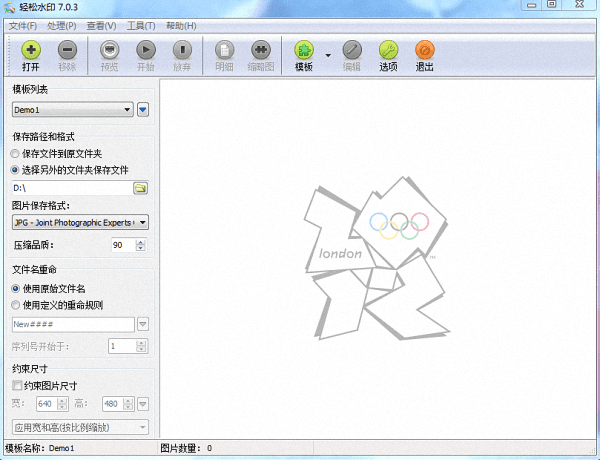This screenshot has height=460, width=600.
Task: Click the London Olympics logo preview
Action: pyautogui.click(x=376, y=258)
